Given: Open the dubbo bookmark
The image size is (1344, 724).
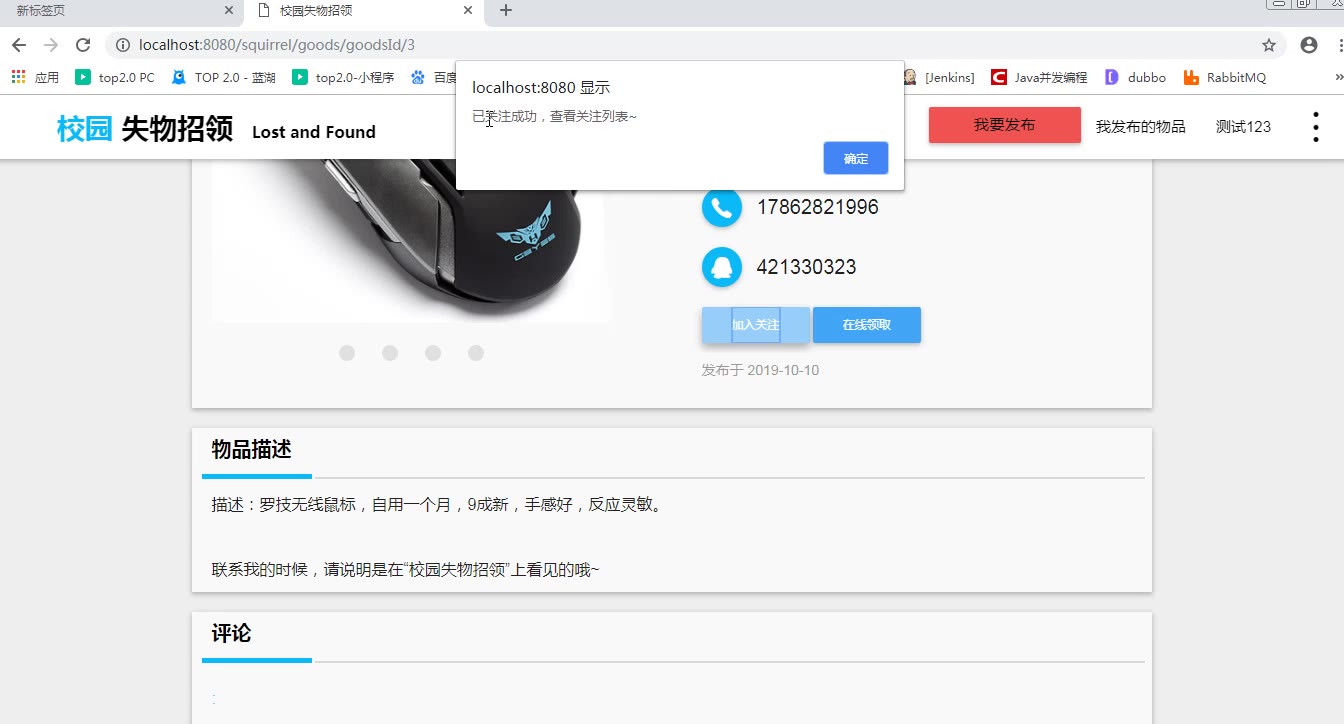Looking at the screenshot, I should click(x=1135, y=77).
